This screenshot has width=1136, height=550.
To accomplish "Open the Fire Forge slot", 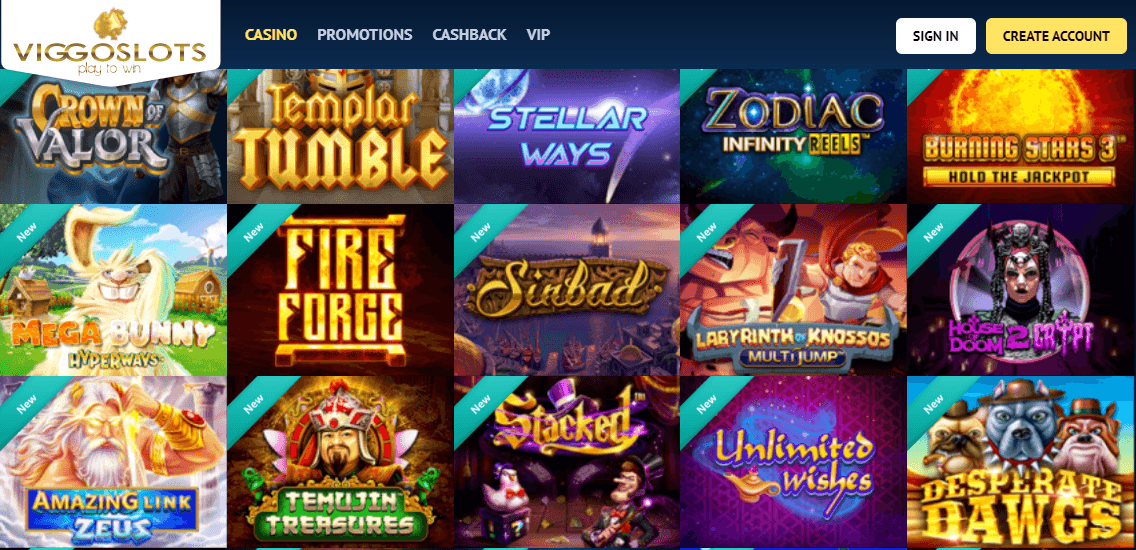I will click(341, 290).
